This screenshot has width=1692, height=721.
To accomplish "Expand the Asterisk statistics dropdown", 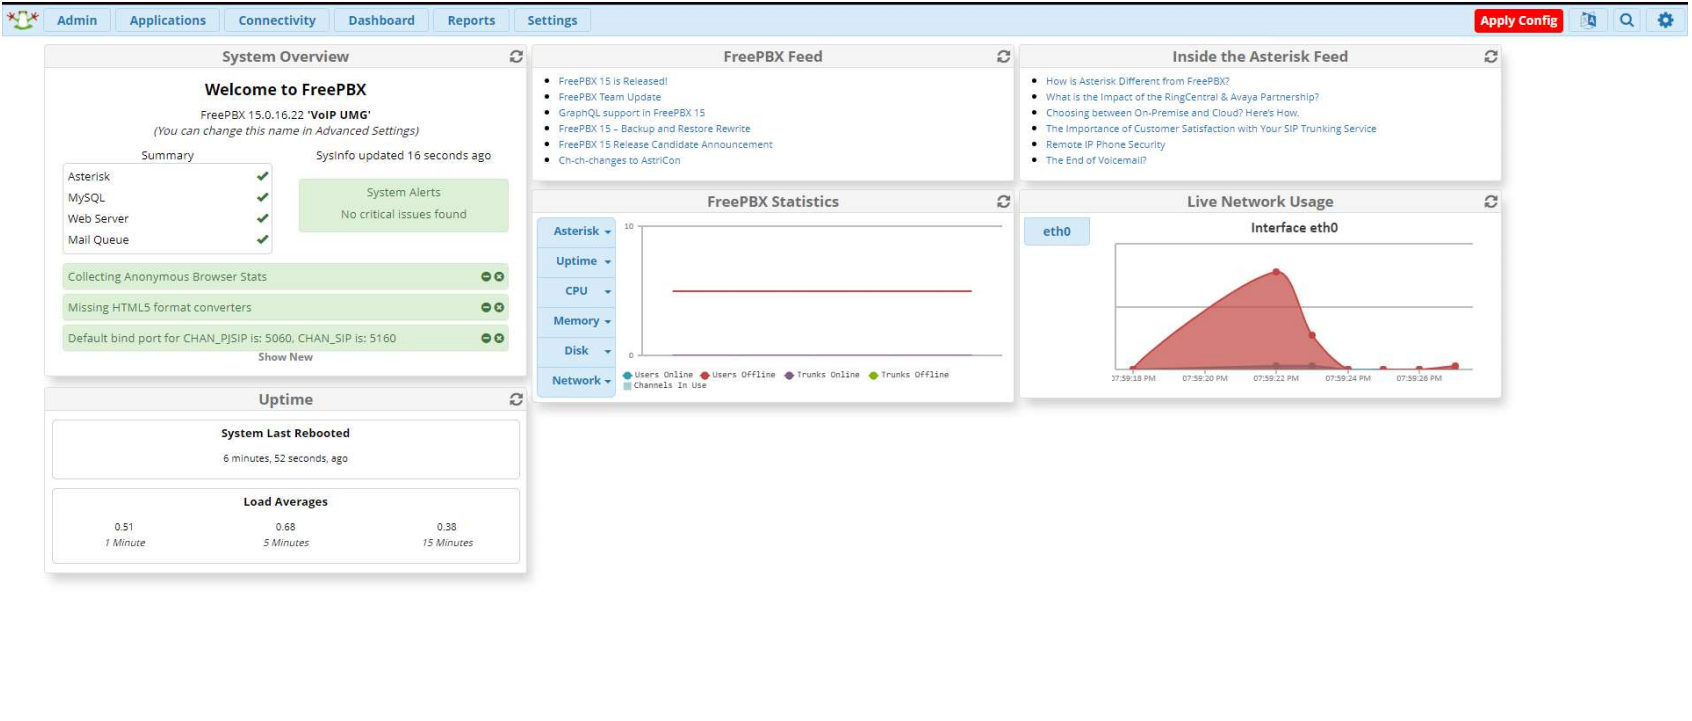I will click(x=576, y=231).
